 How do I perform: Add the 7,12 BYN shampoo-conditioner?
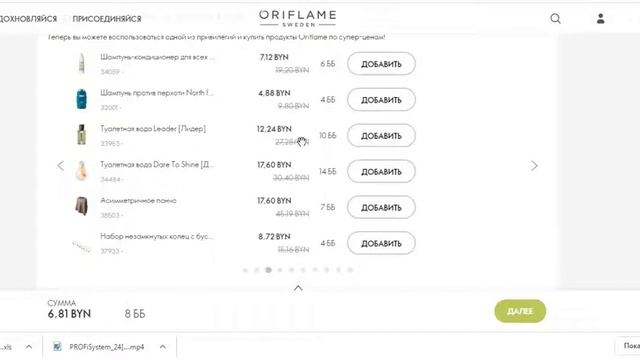[381, 64]
